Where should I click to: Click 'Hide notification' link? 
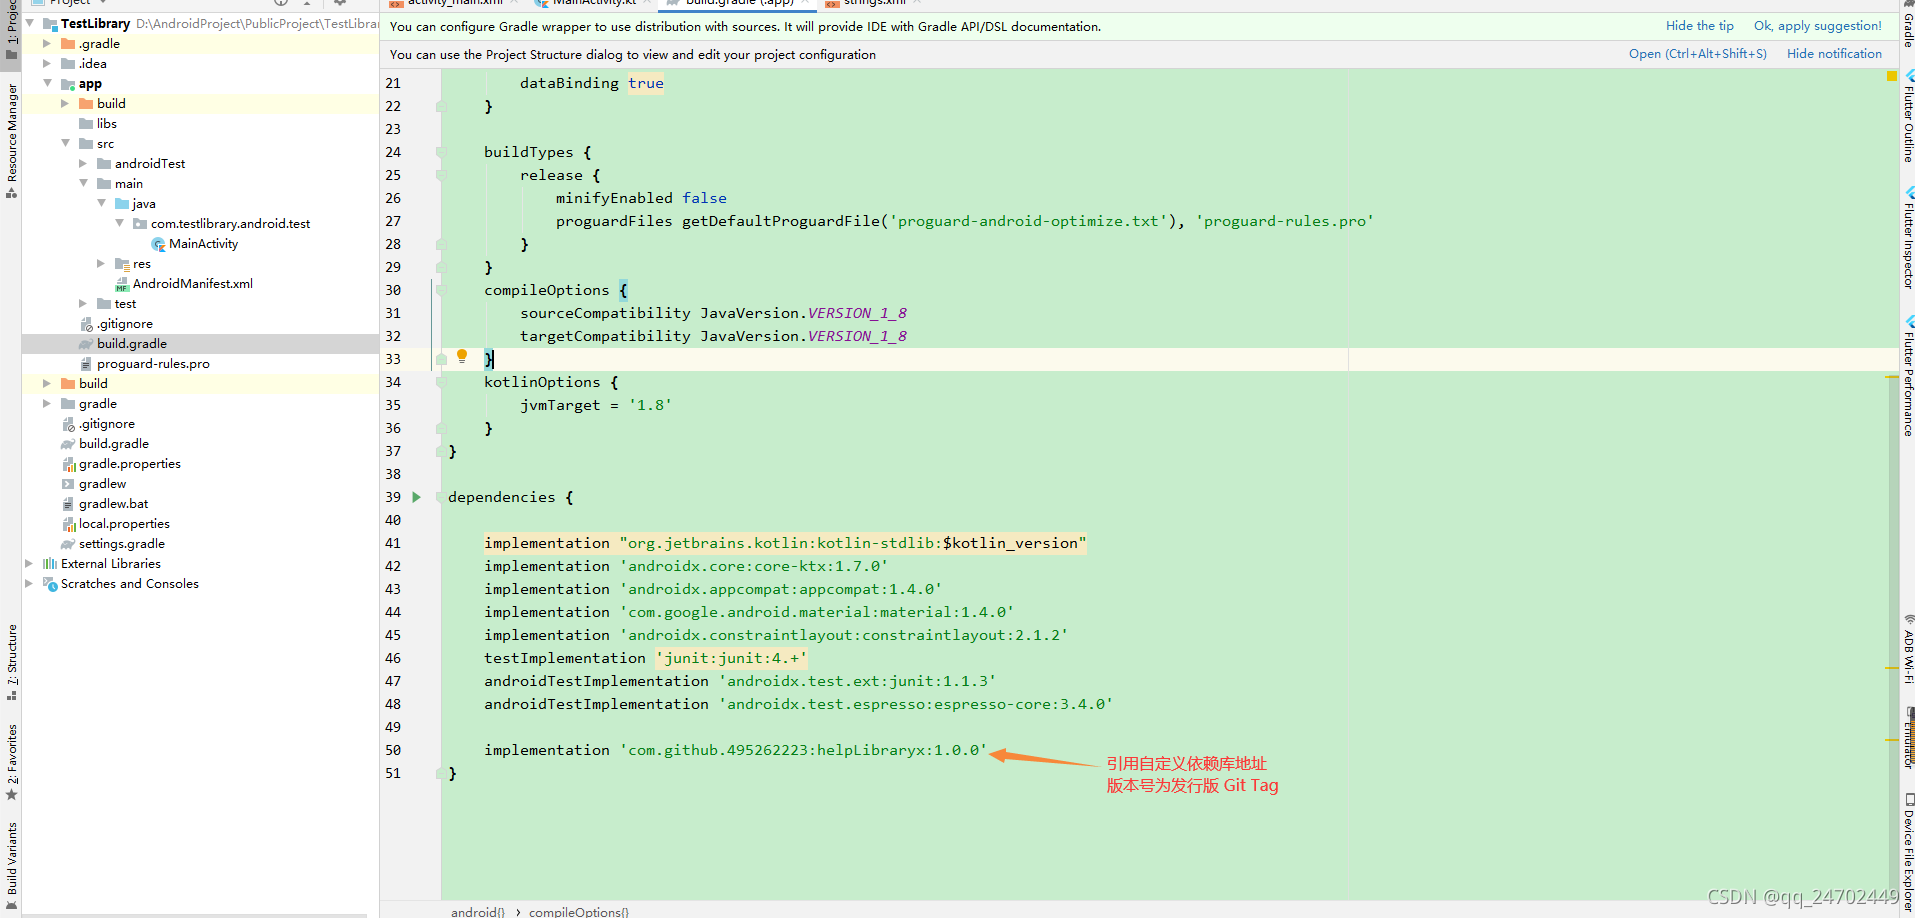pyautogui.click(x=1834, y=54)
